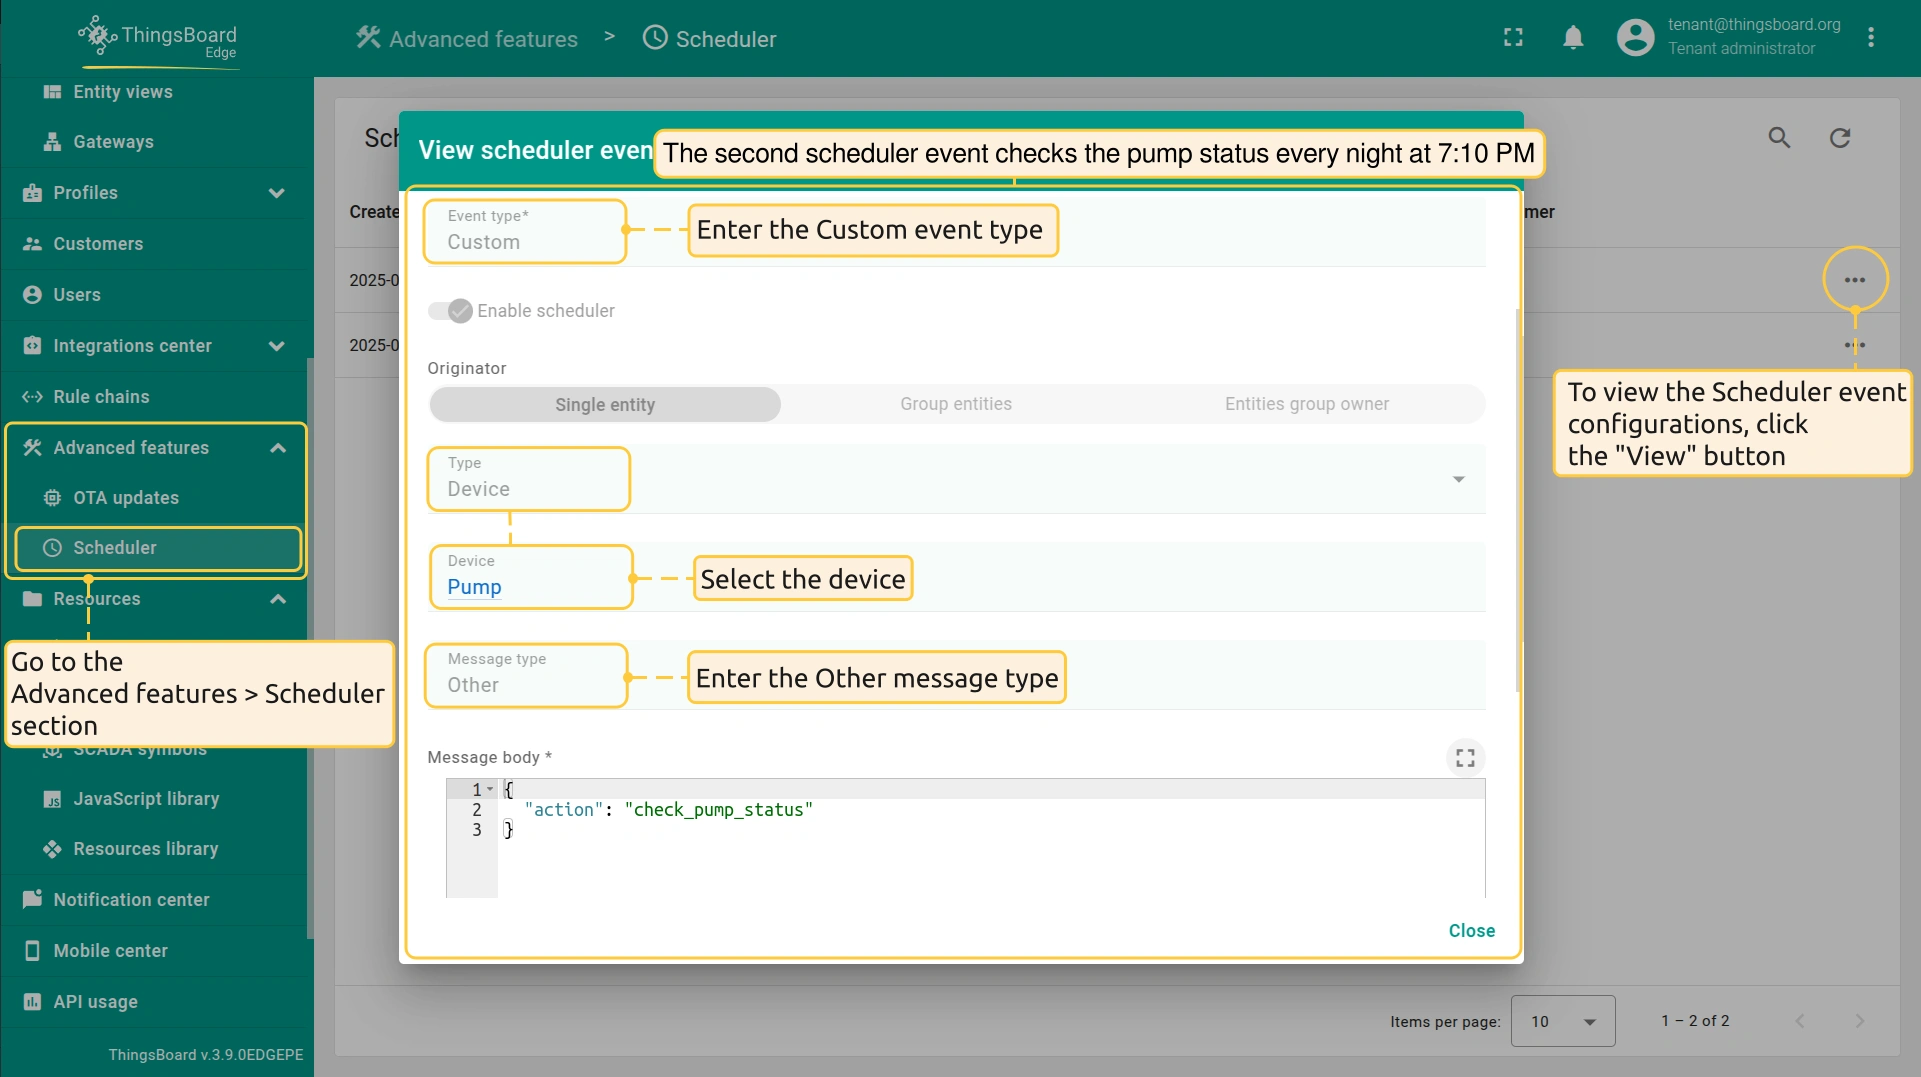
Task: Click the Pump device link
Action: (474, 587)
